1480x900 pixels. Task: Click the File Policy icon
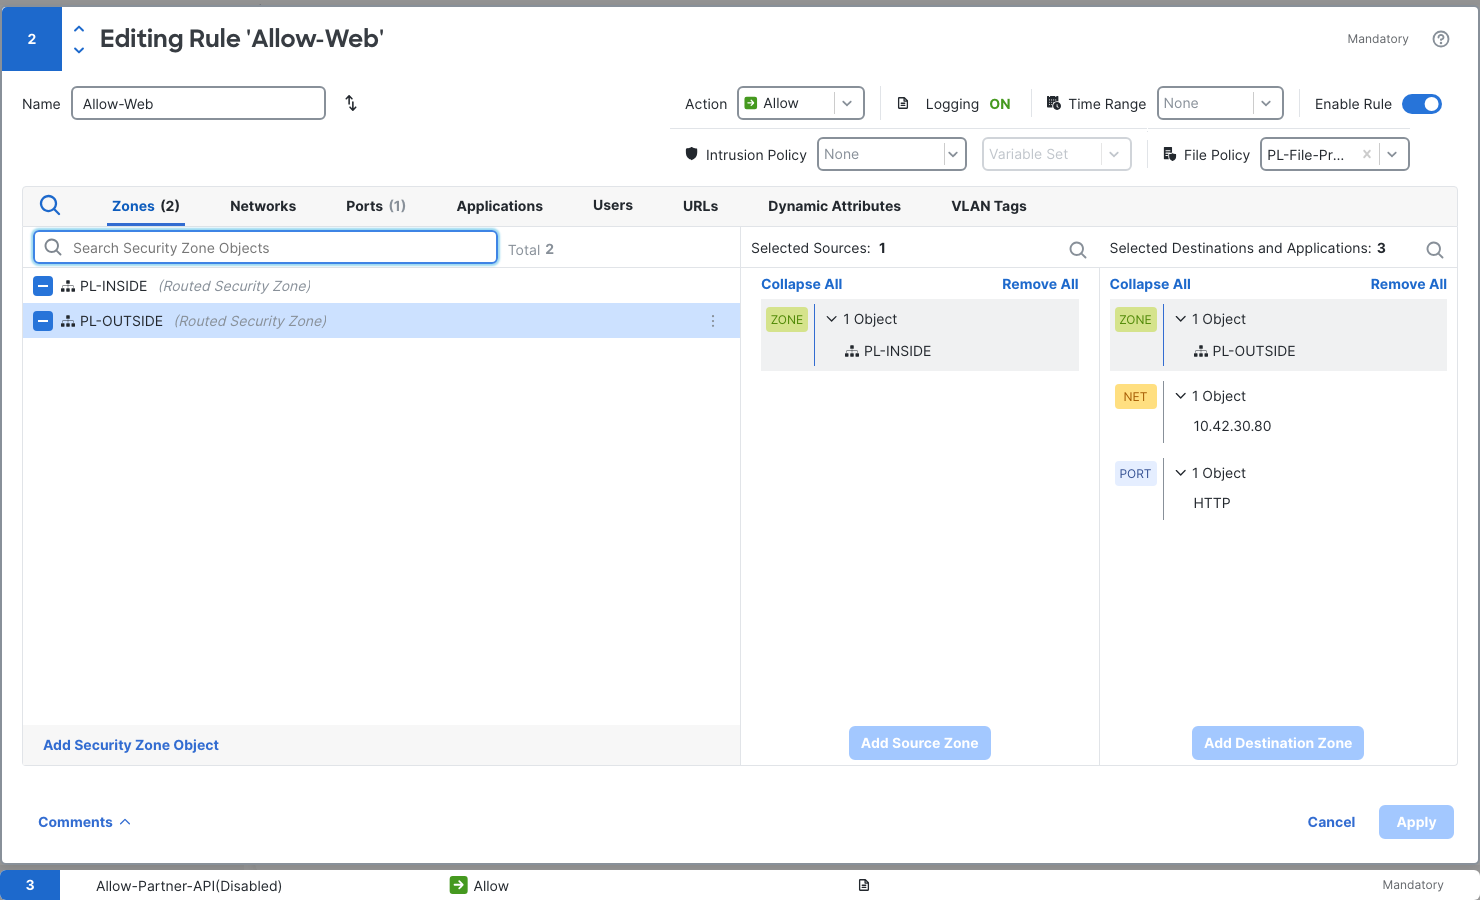pos(1169,154)
